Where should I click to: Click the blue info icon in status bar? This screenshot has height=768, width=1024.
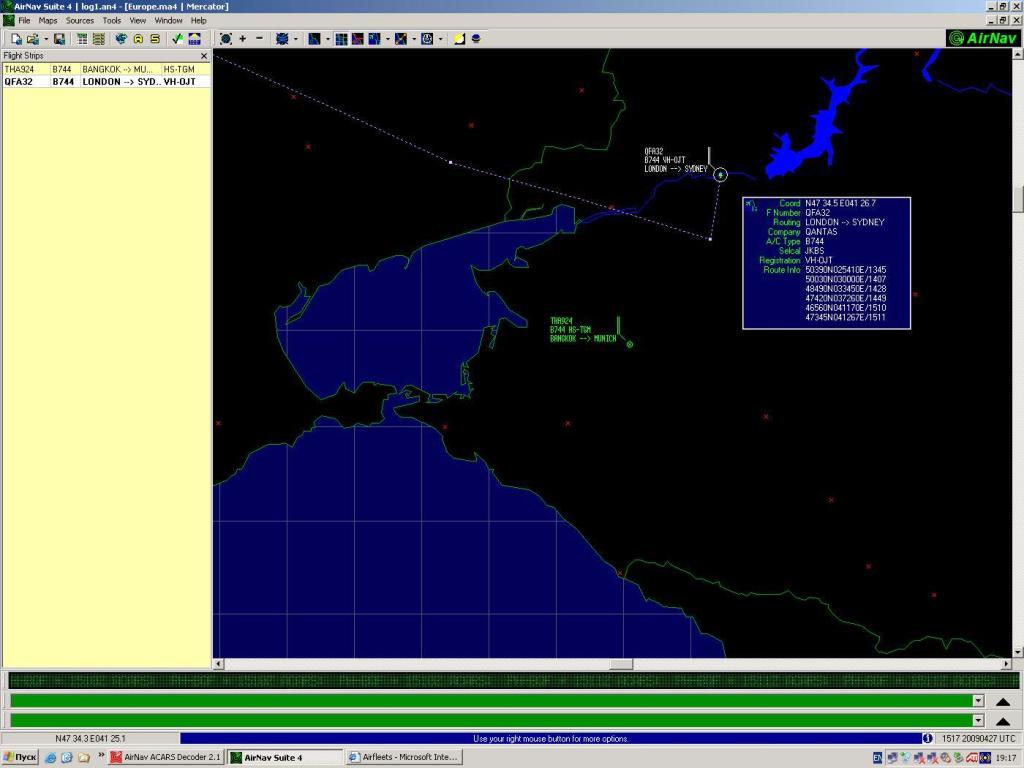coord(927,738)
